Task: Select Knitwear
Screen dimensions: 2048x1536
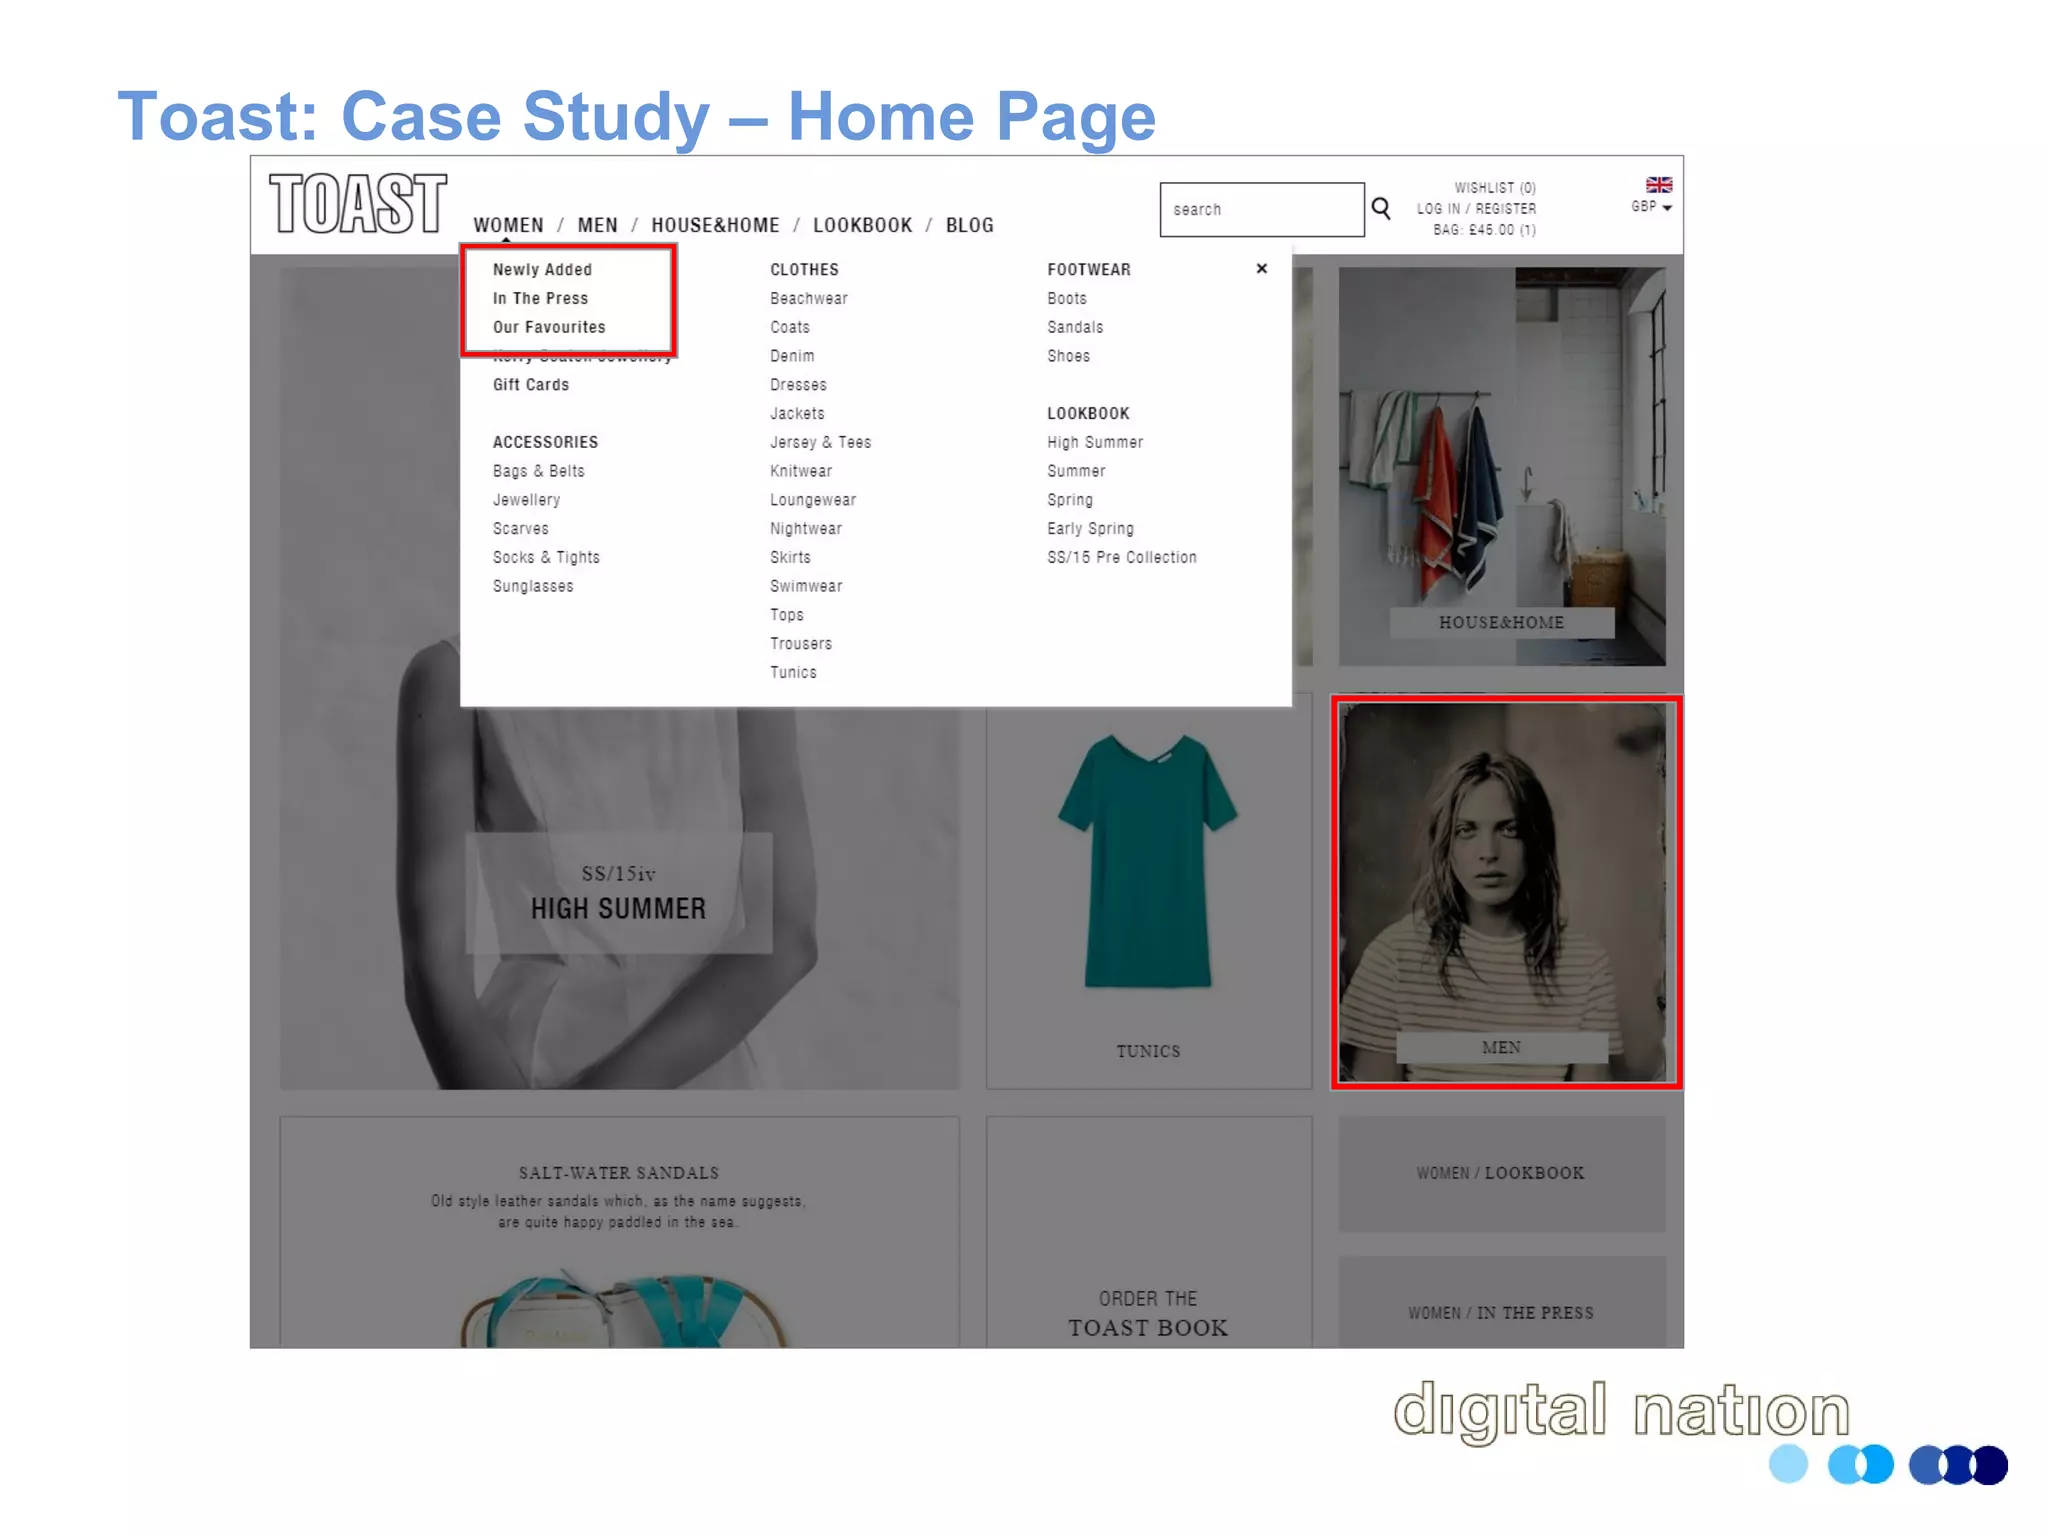Action: coord(800,471)
